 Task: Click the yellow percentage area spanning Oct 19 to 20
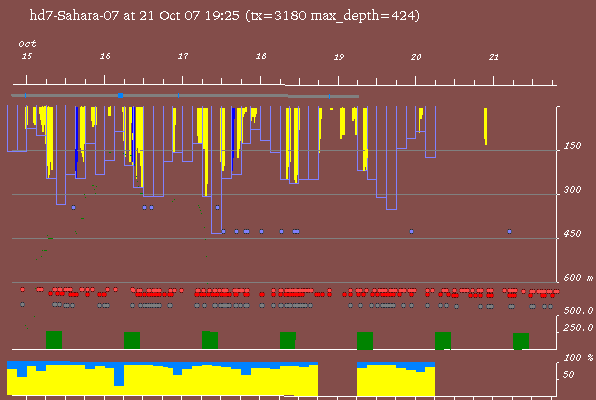[396, 381]
